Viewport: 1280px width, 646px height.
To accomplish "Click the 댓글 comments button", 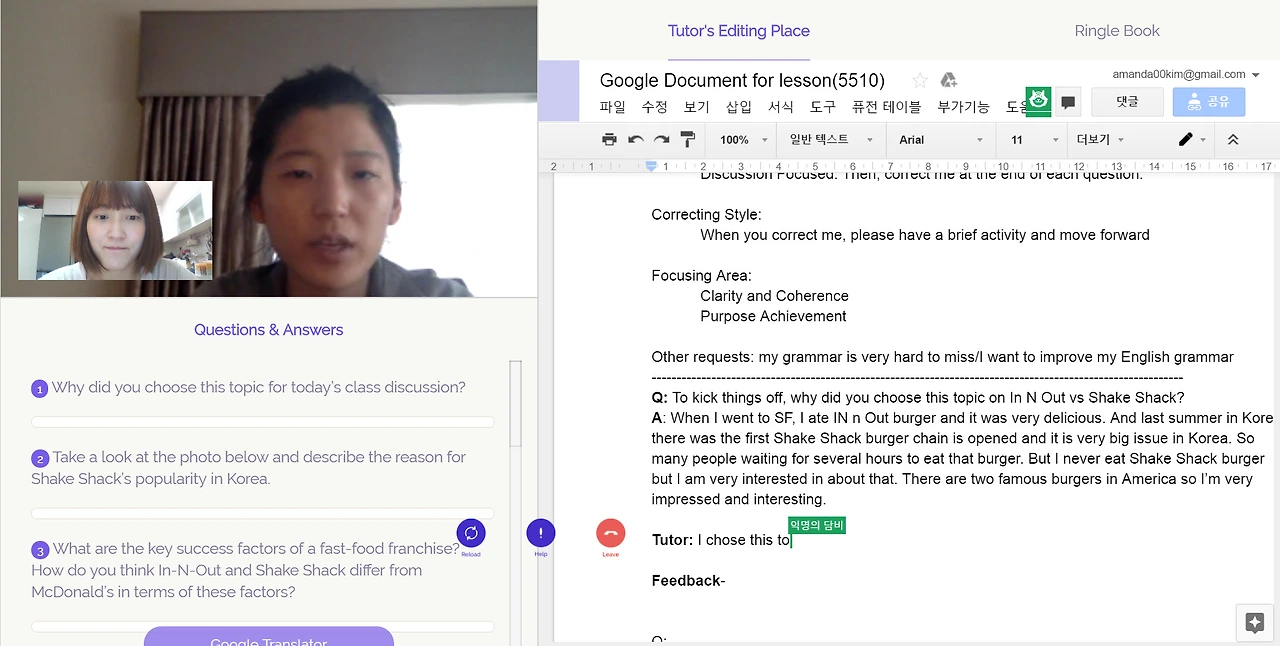I will pyautogui.click(x=1127, y=102).
